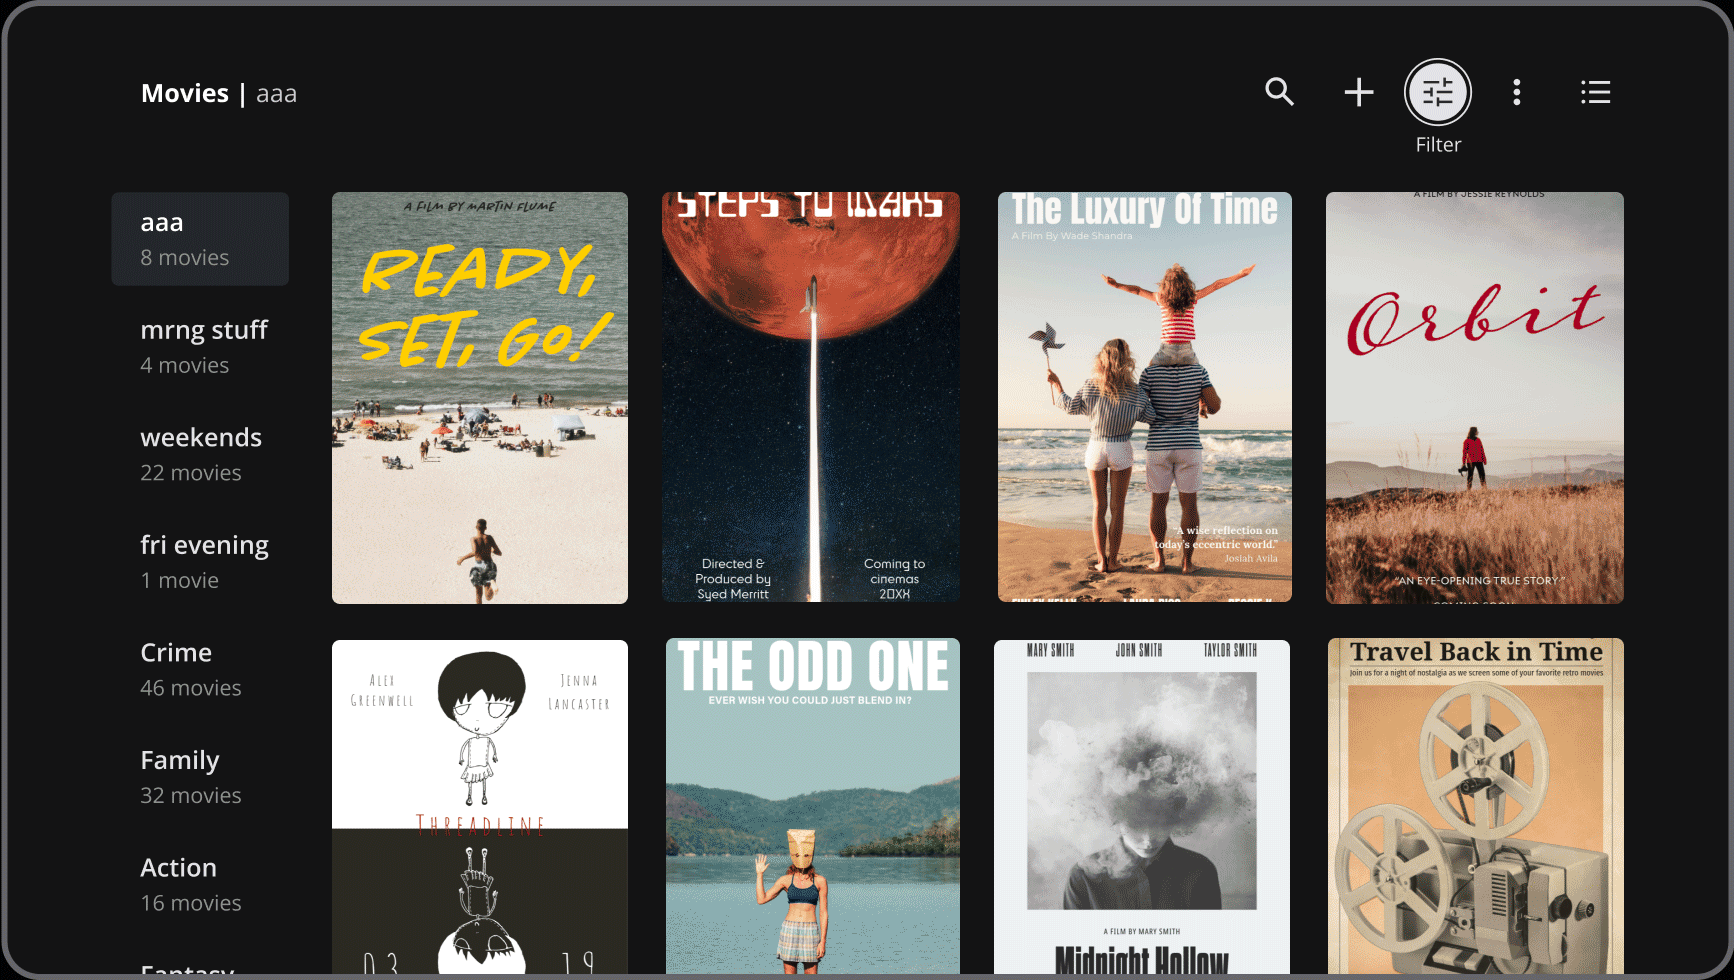Open the Travel Back in Time poster
Image resolution: width=1734 pixels, height=980 pixels.
tap(1476, 807)
